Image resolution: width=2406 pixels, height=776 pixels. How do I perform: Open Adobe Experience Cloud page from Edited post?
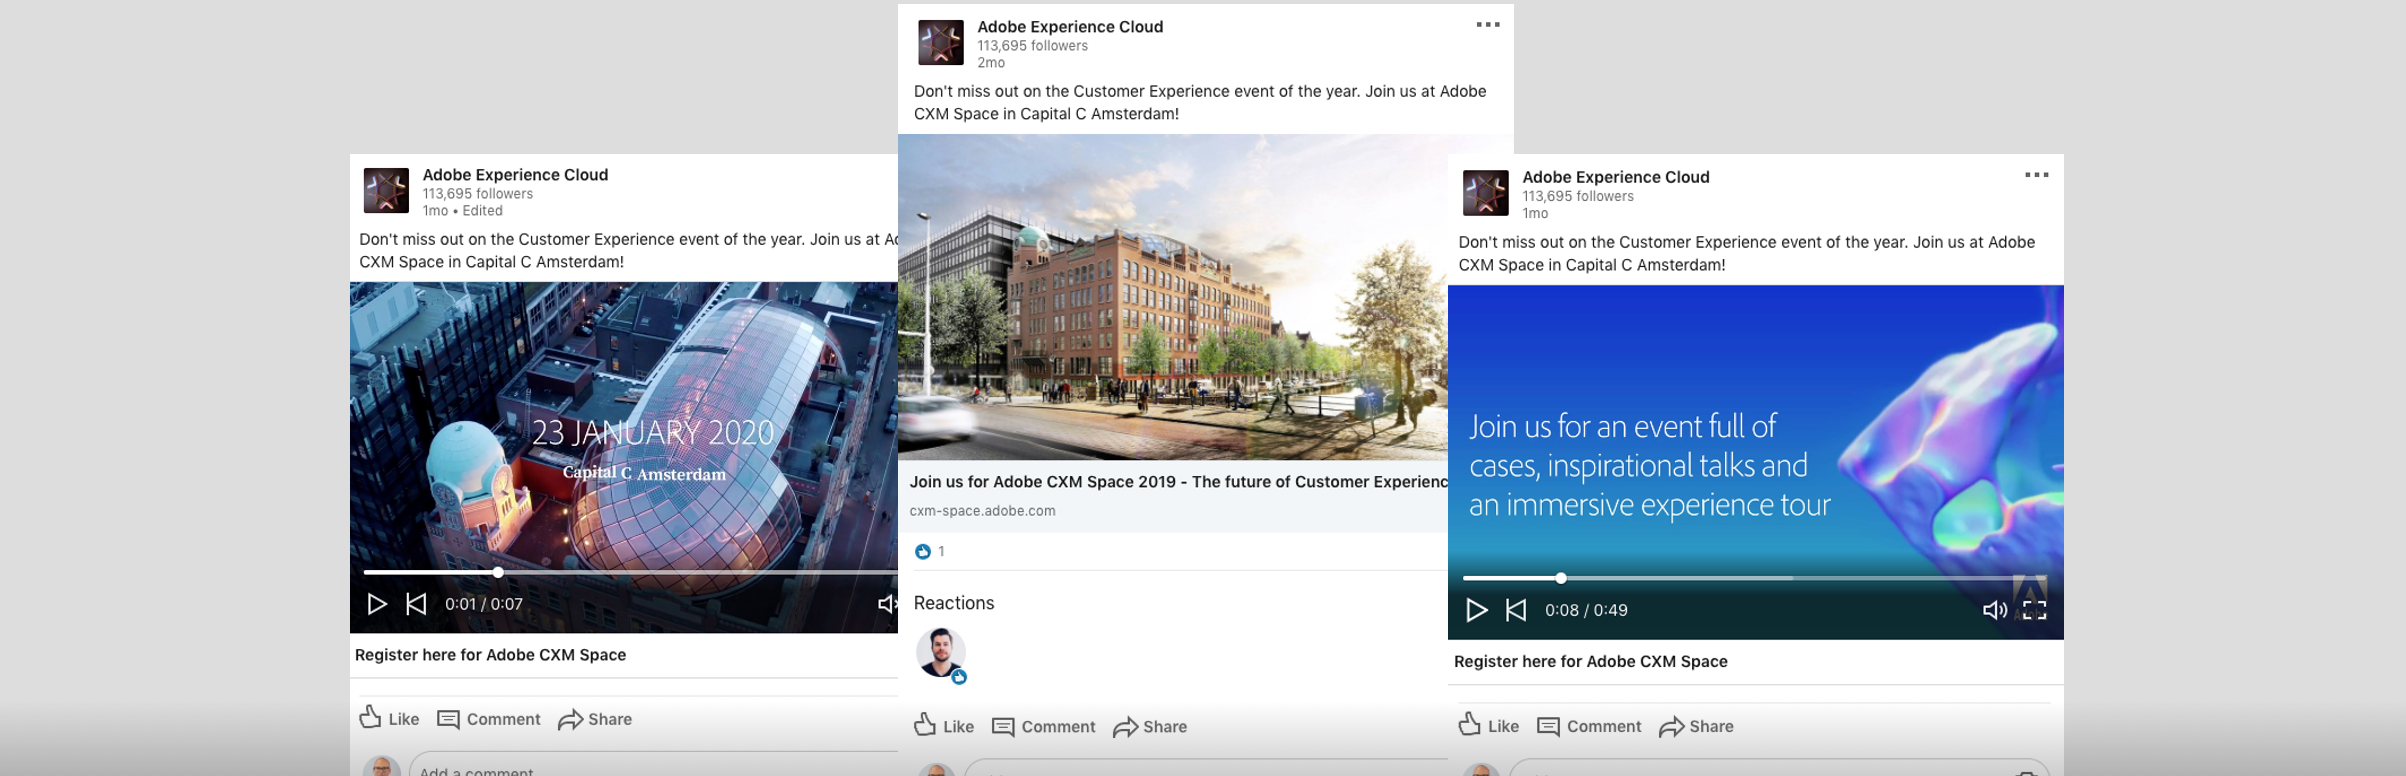click(x=515, y=175)
